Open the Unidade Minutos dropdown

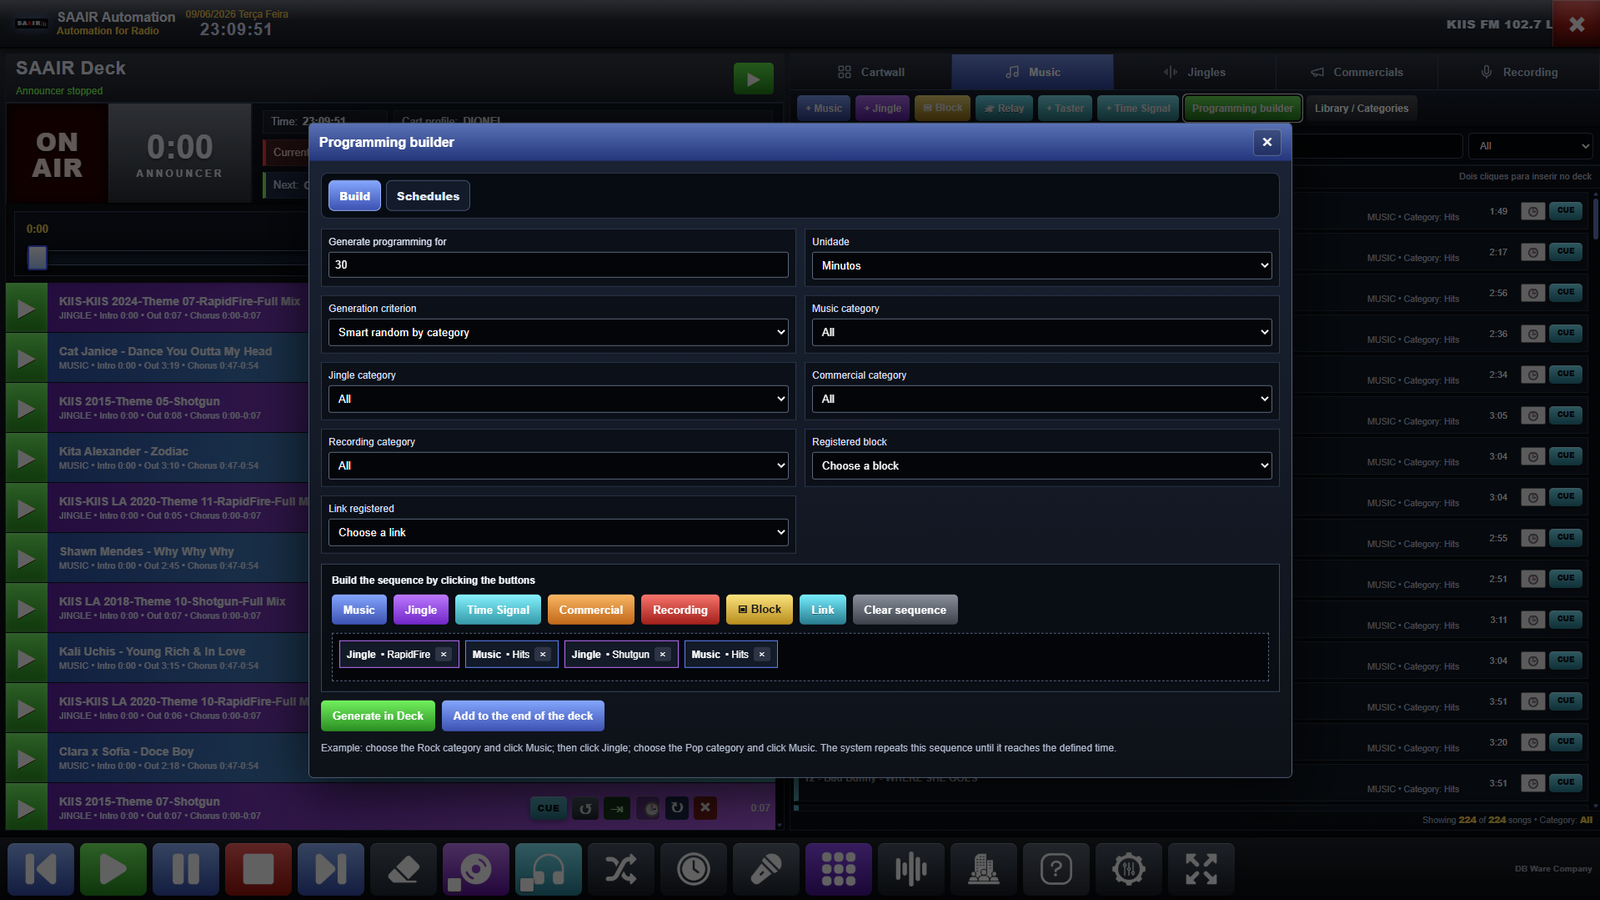(1042, 266)
